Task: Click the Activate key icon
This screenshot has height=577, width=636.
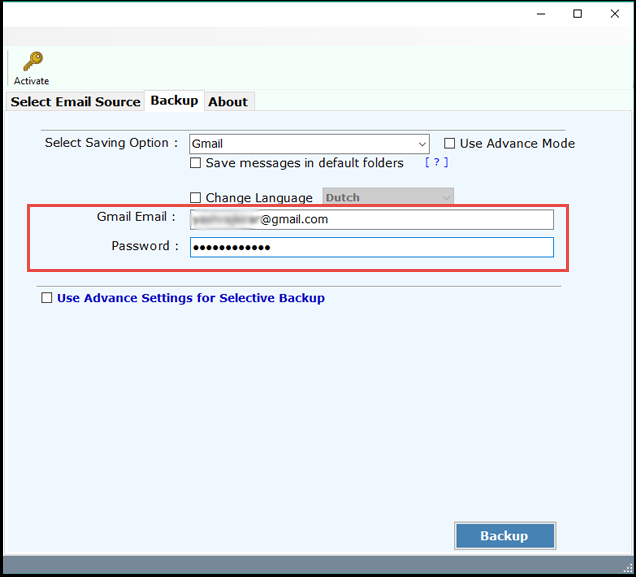Action: [x=32, y=62]
